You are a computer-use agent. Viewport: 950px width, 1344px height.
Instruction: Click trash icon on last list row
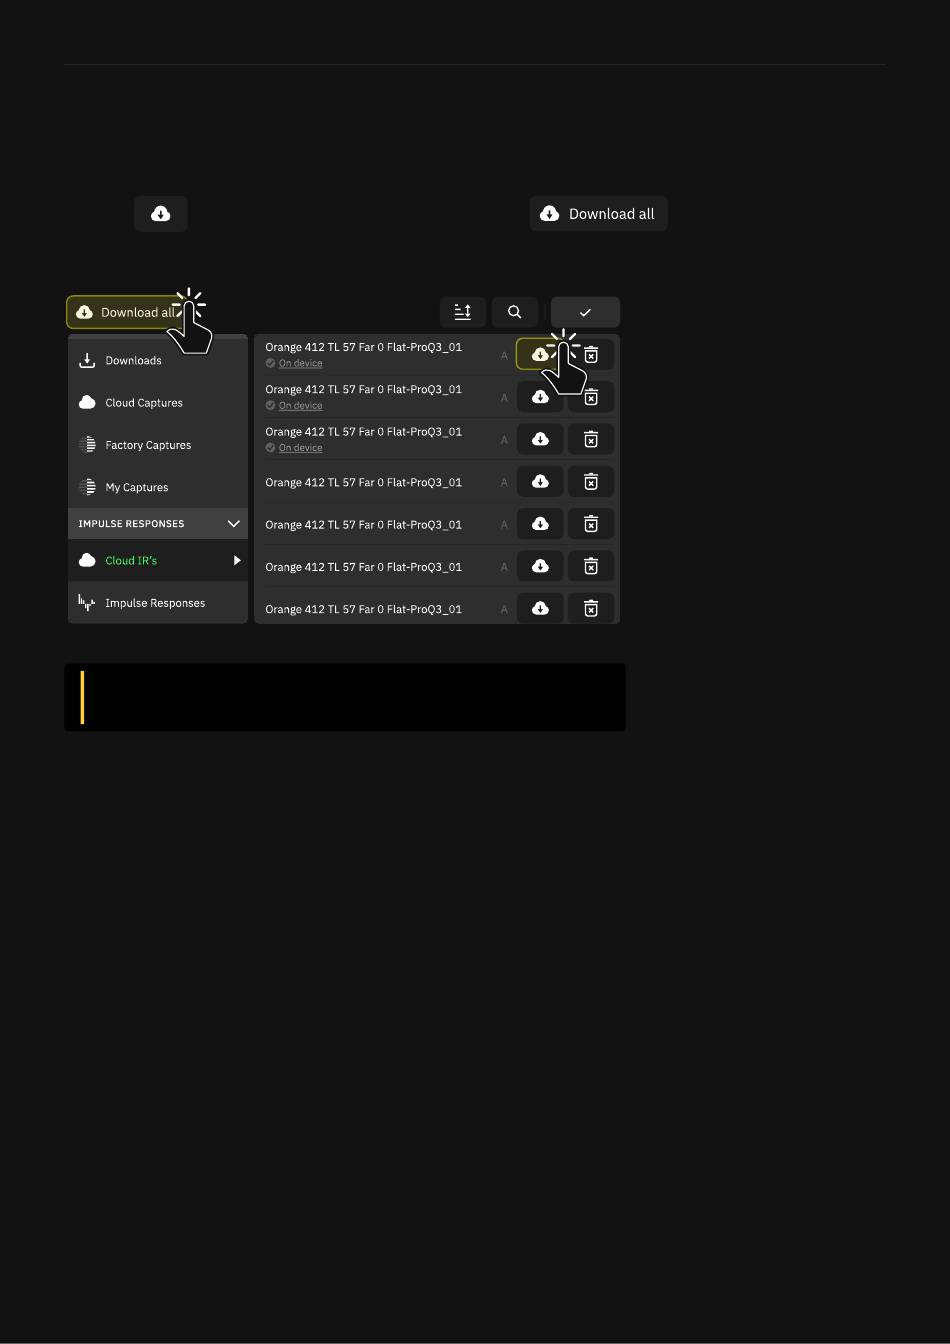[591, 608]
